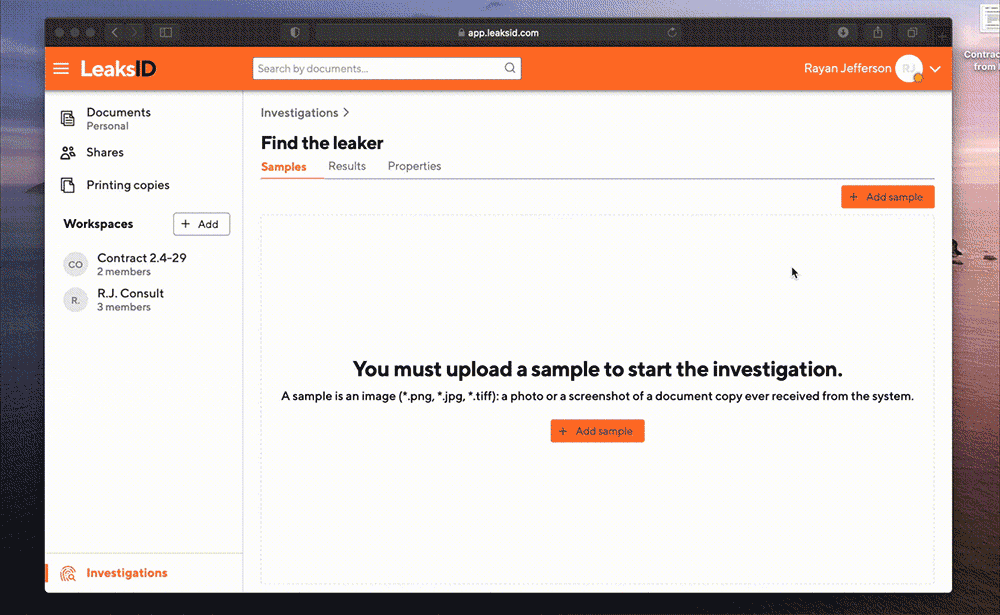Viewport: 1000px width, 615px height.
Task: Click the Investigations fingerprint icon
Action: tap(68, 574)
